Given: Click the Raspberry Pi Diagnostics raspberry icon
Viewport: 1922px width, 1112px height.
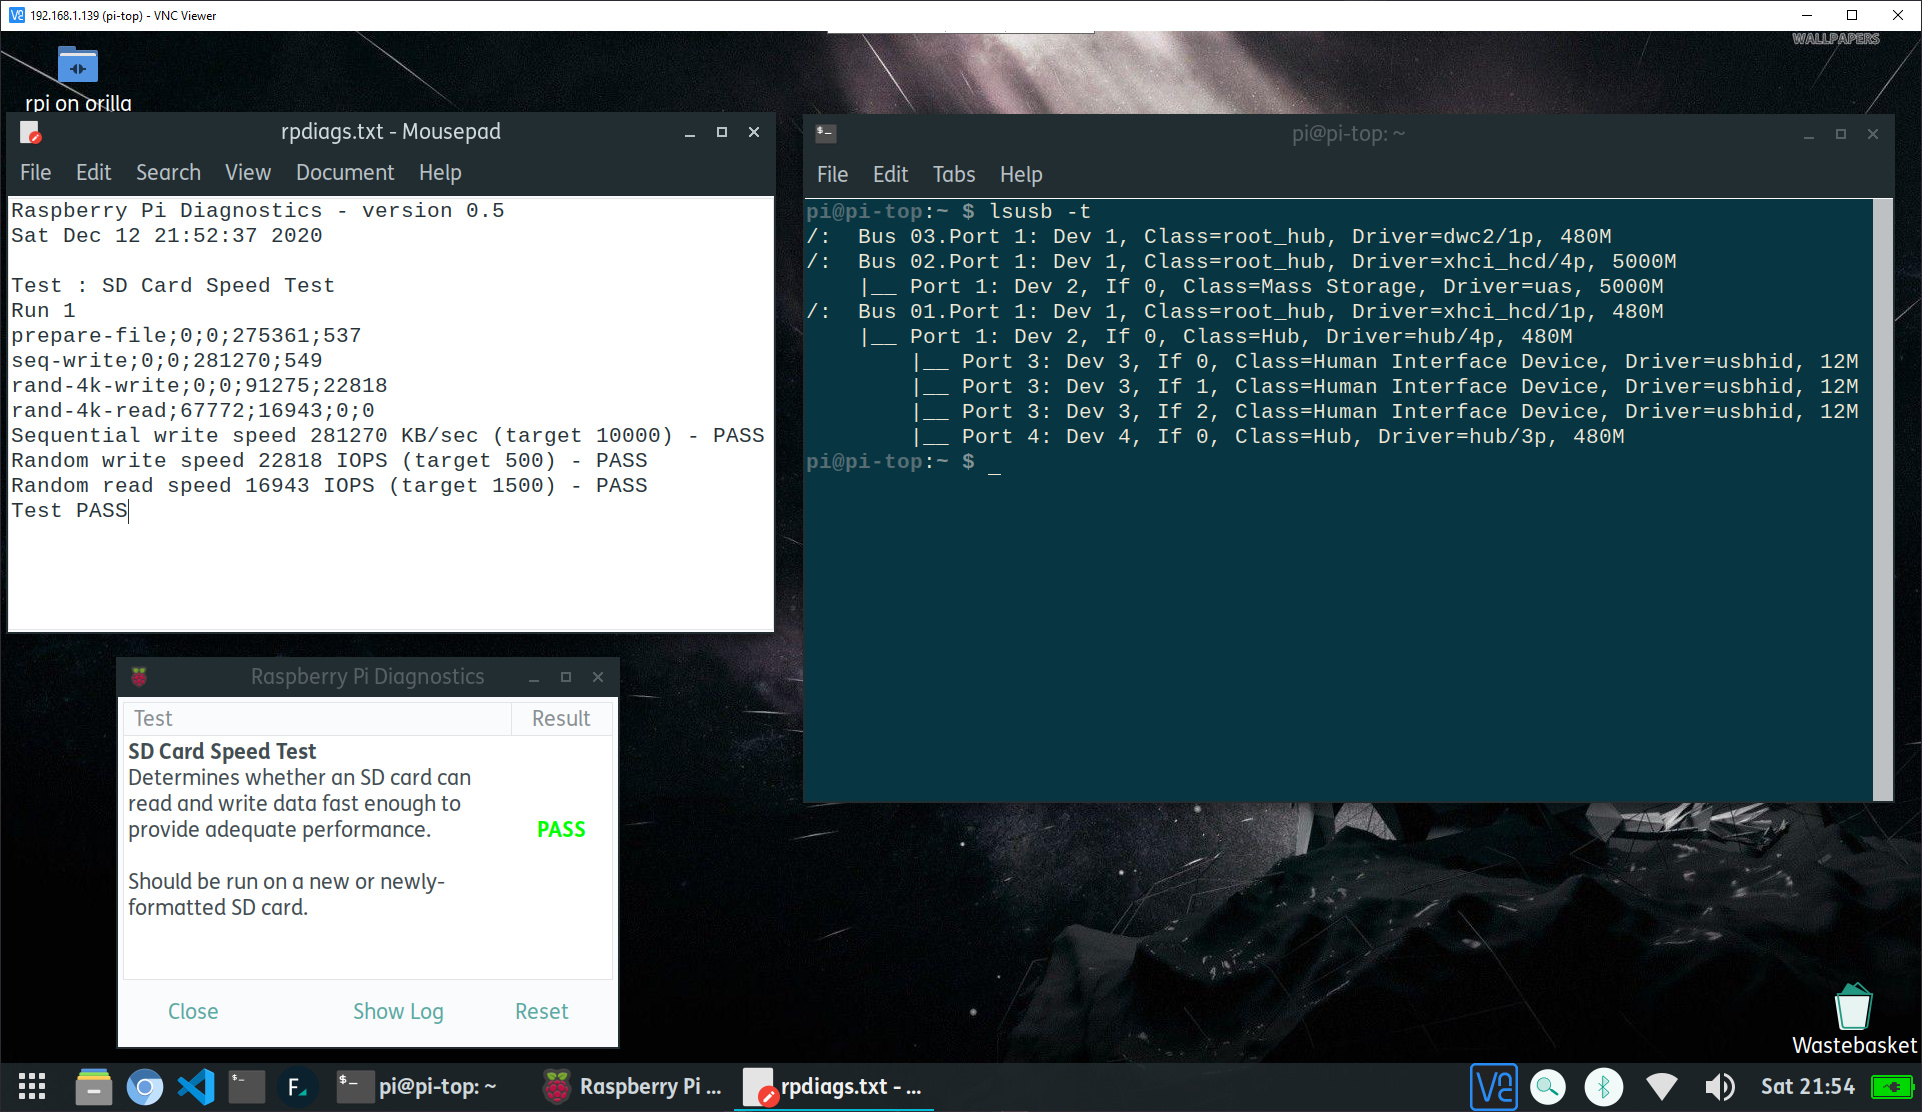Looking at the screenshot, I should pos(139,677).
